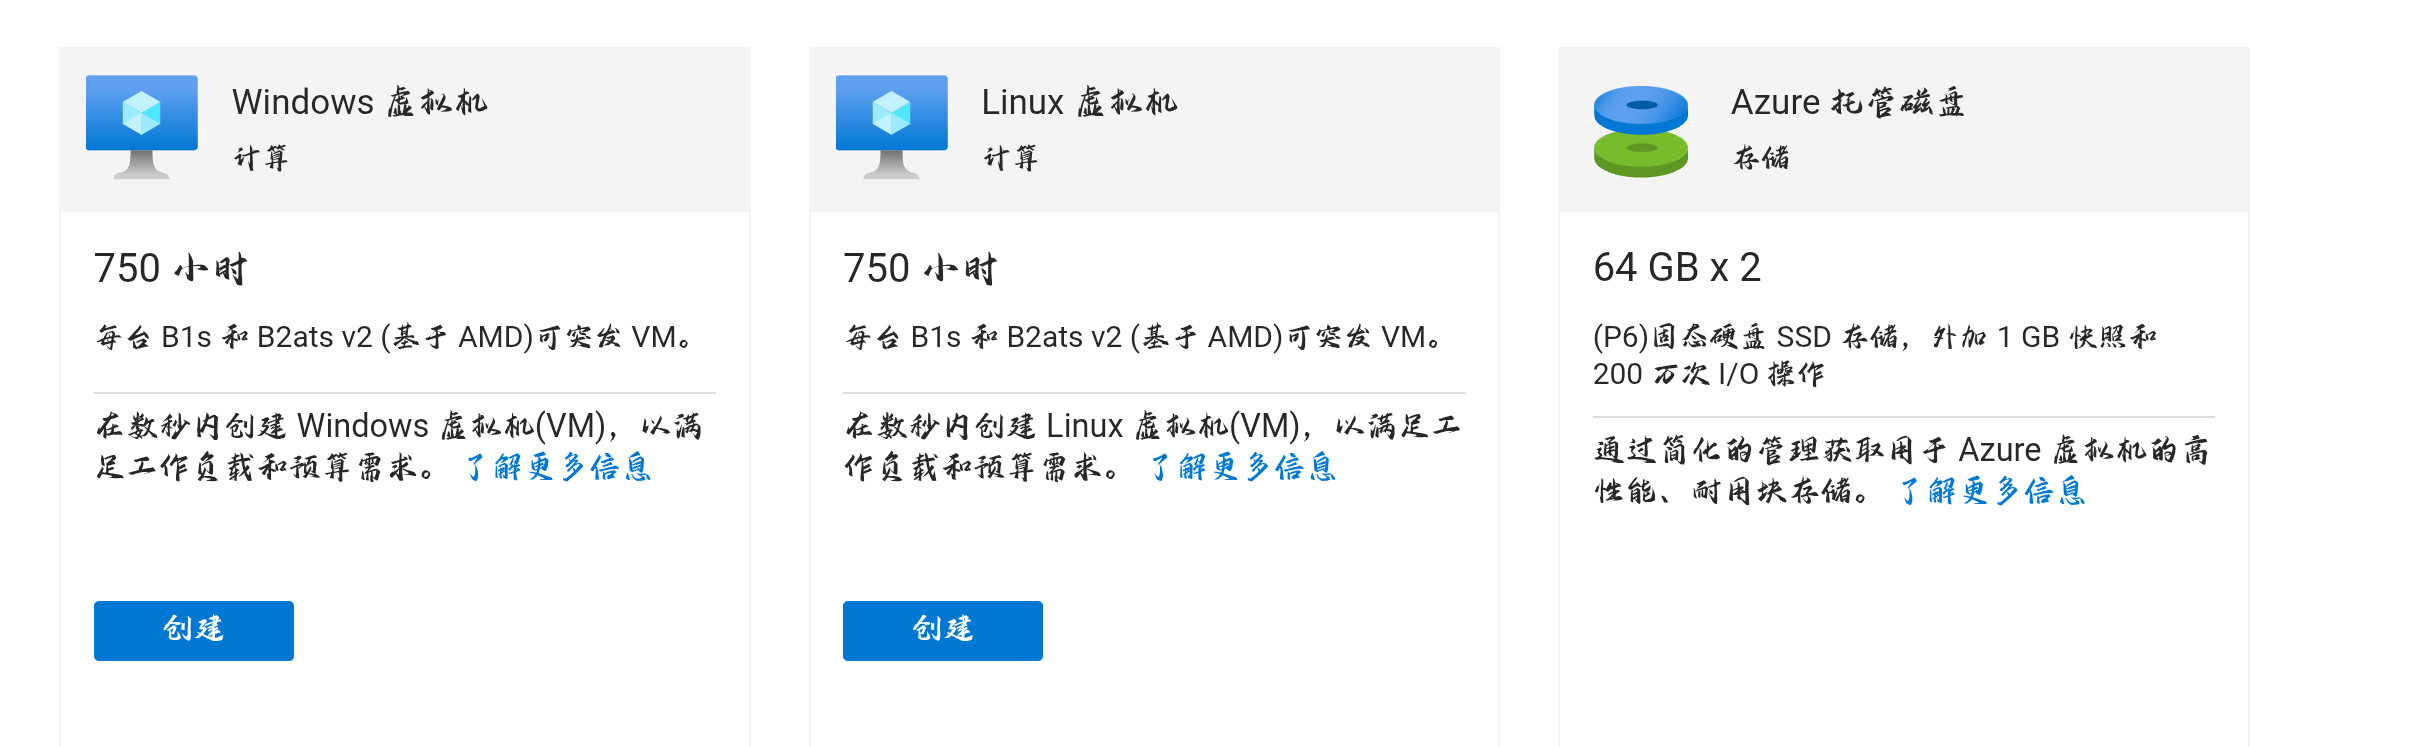Viewport: 2426px width, 747px height.
Task: Click 750 小时 heading in Linux card
Action: (x=920, y=268)
